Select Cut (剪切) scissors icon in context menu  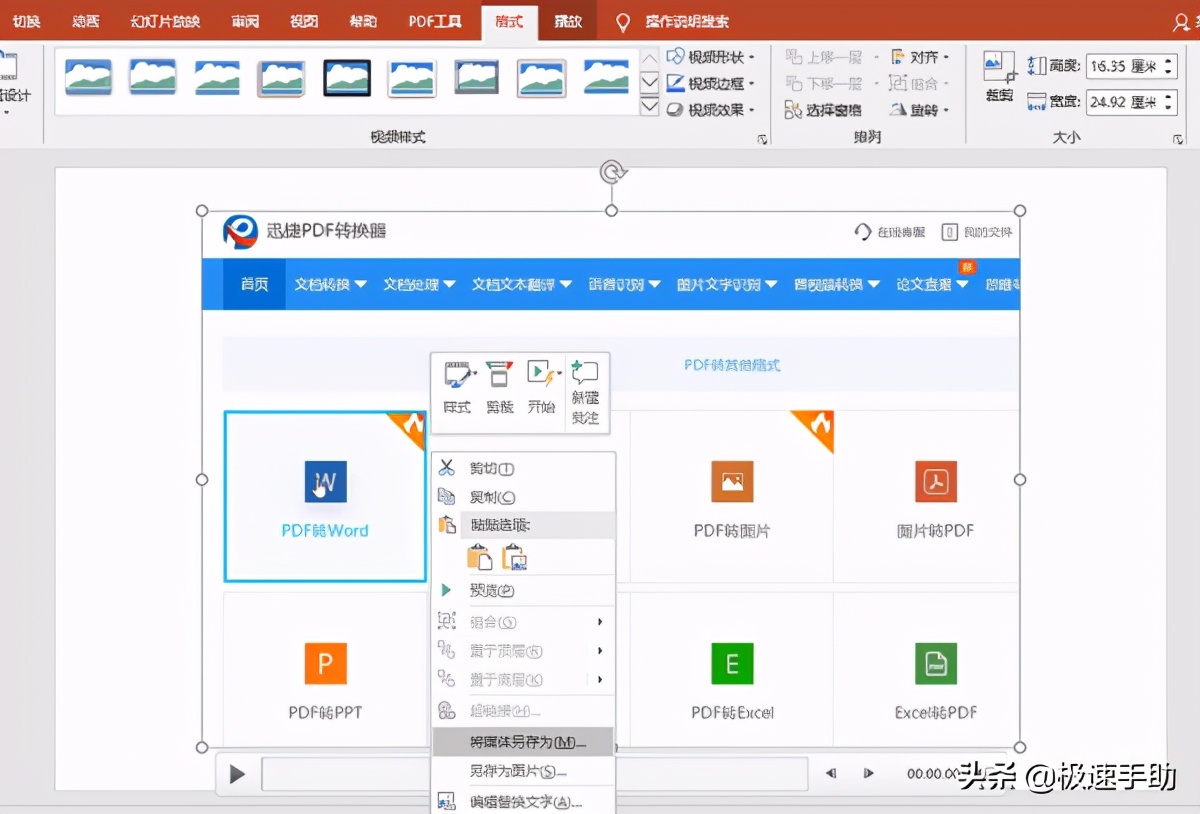pyautogui.click(x=446, y=467)
